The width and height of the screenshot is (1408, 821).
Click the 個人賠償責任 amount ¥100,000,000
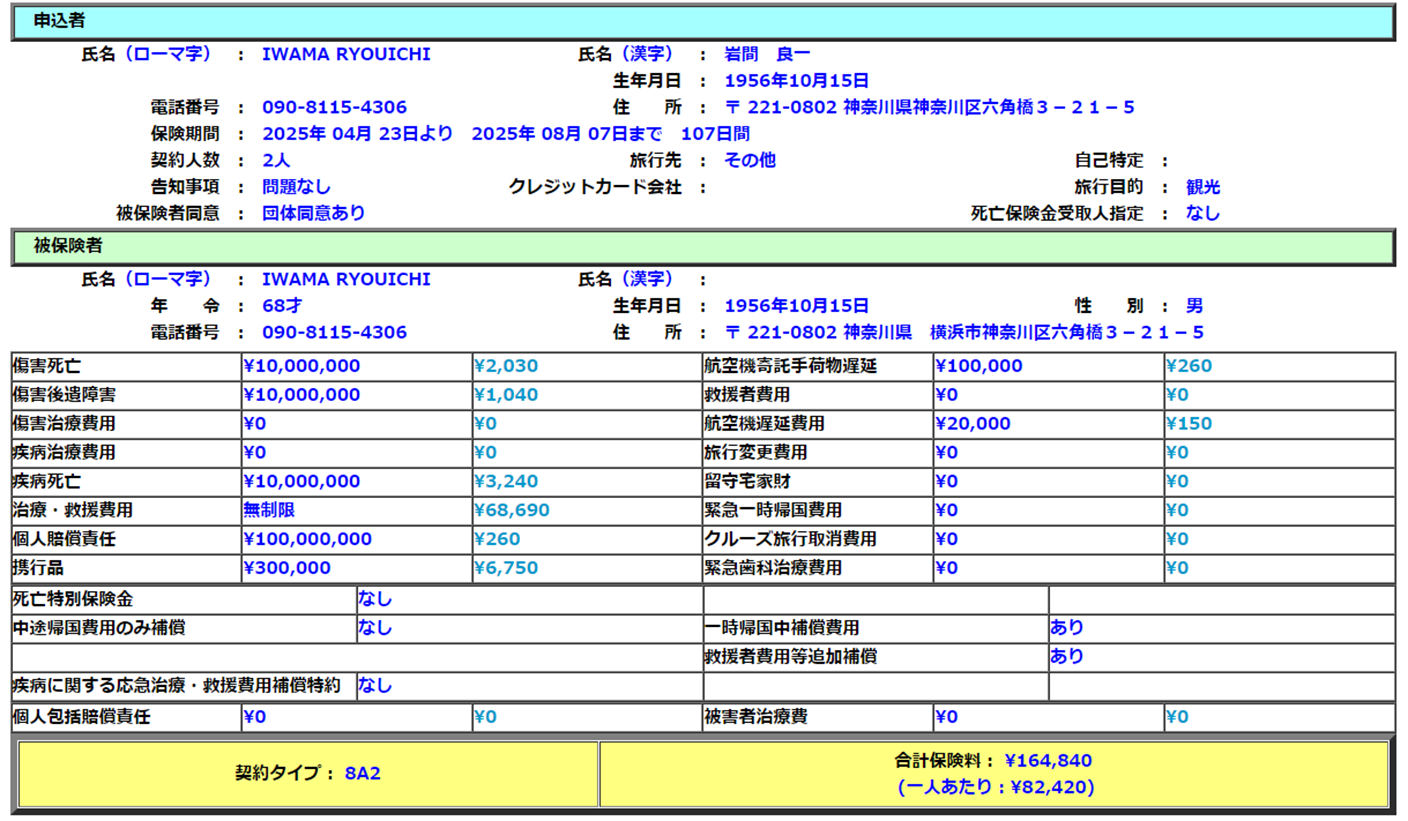pyautogui.click(x=307, y=539)
